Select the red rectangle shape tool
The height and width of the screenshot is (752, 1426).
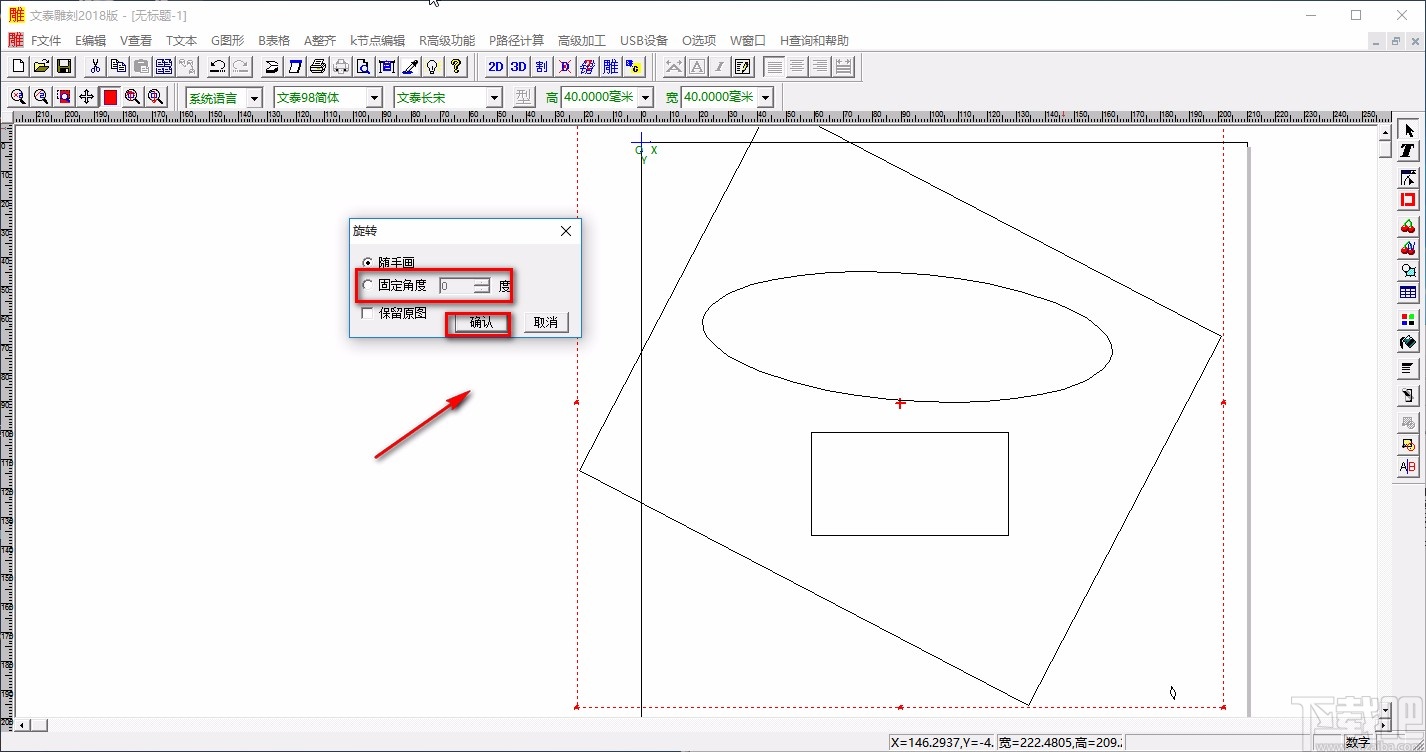(1408, 200)
